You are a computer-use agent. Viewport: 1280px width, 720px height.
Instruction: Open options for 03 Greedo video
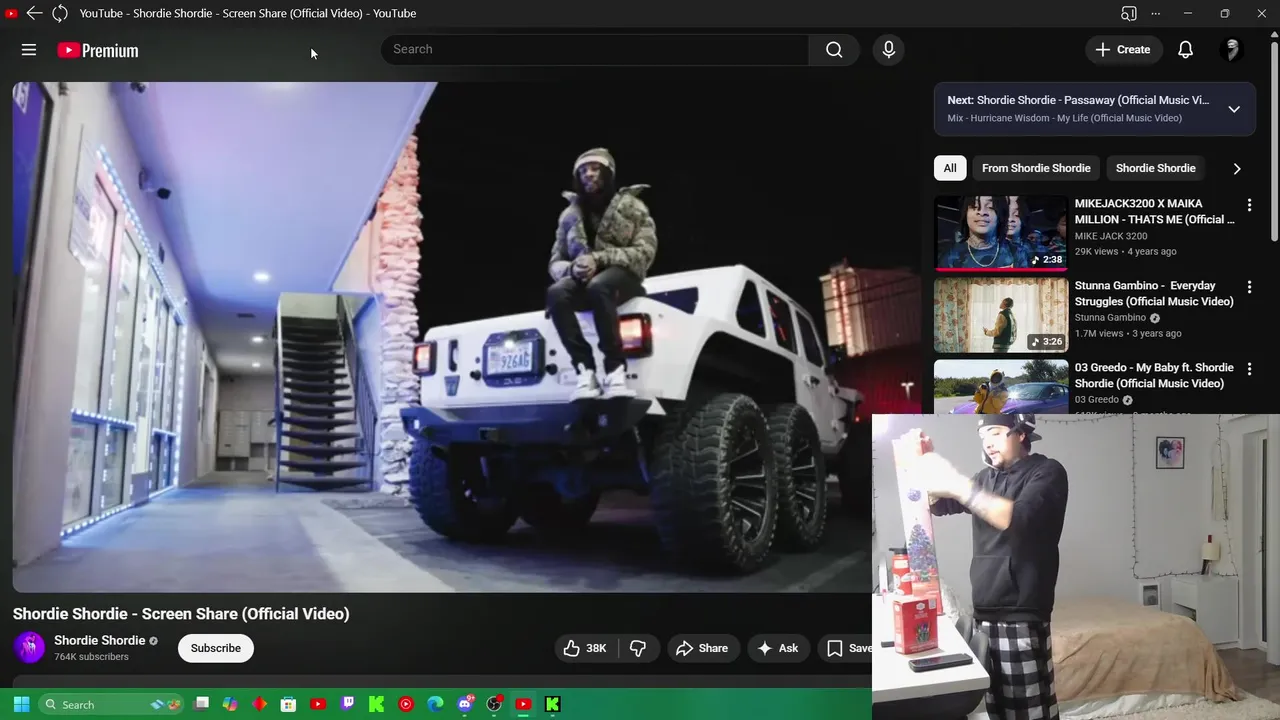[1248, 369]
